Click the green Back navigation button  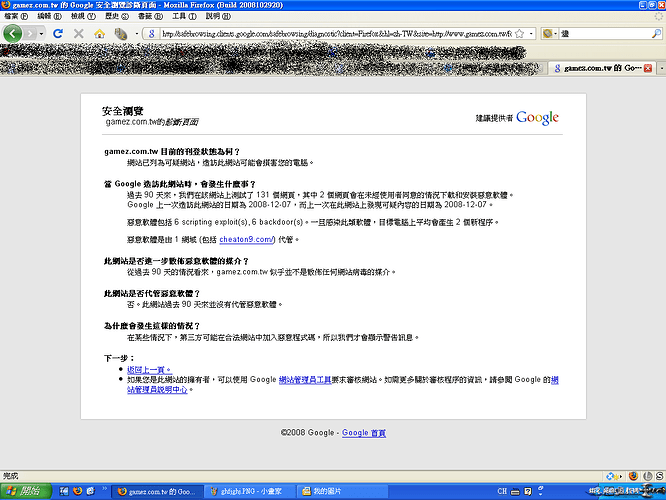(12, 33)
